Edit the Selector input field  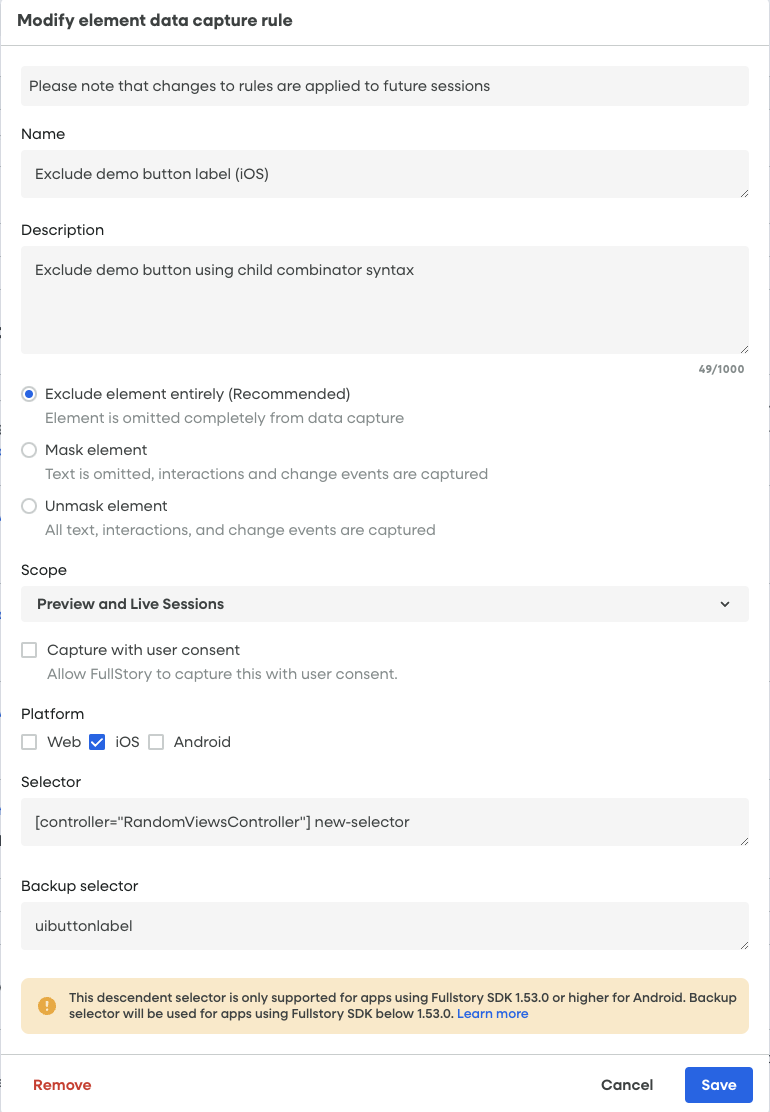tap(384, 822)
